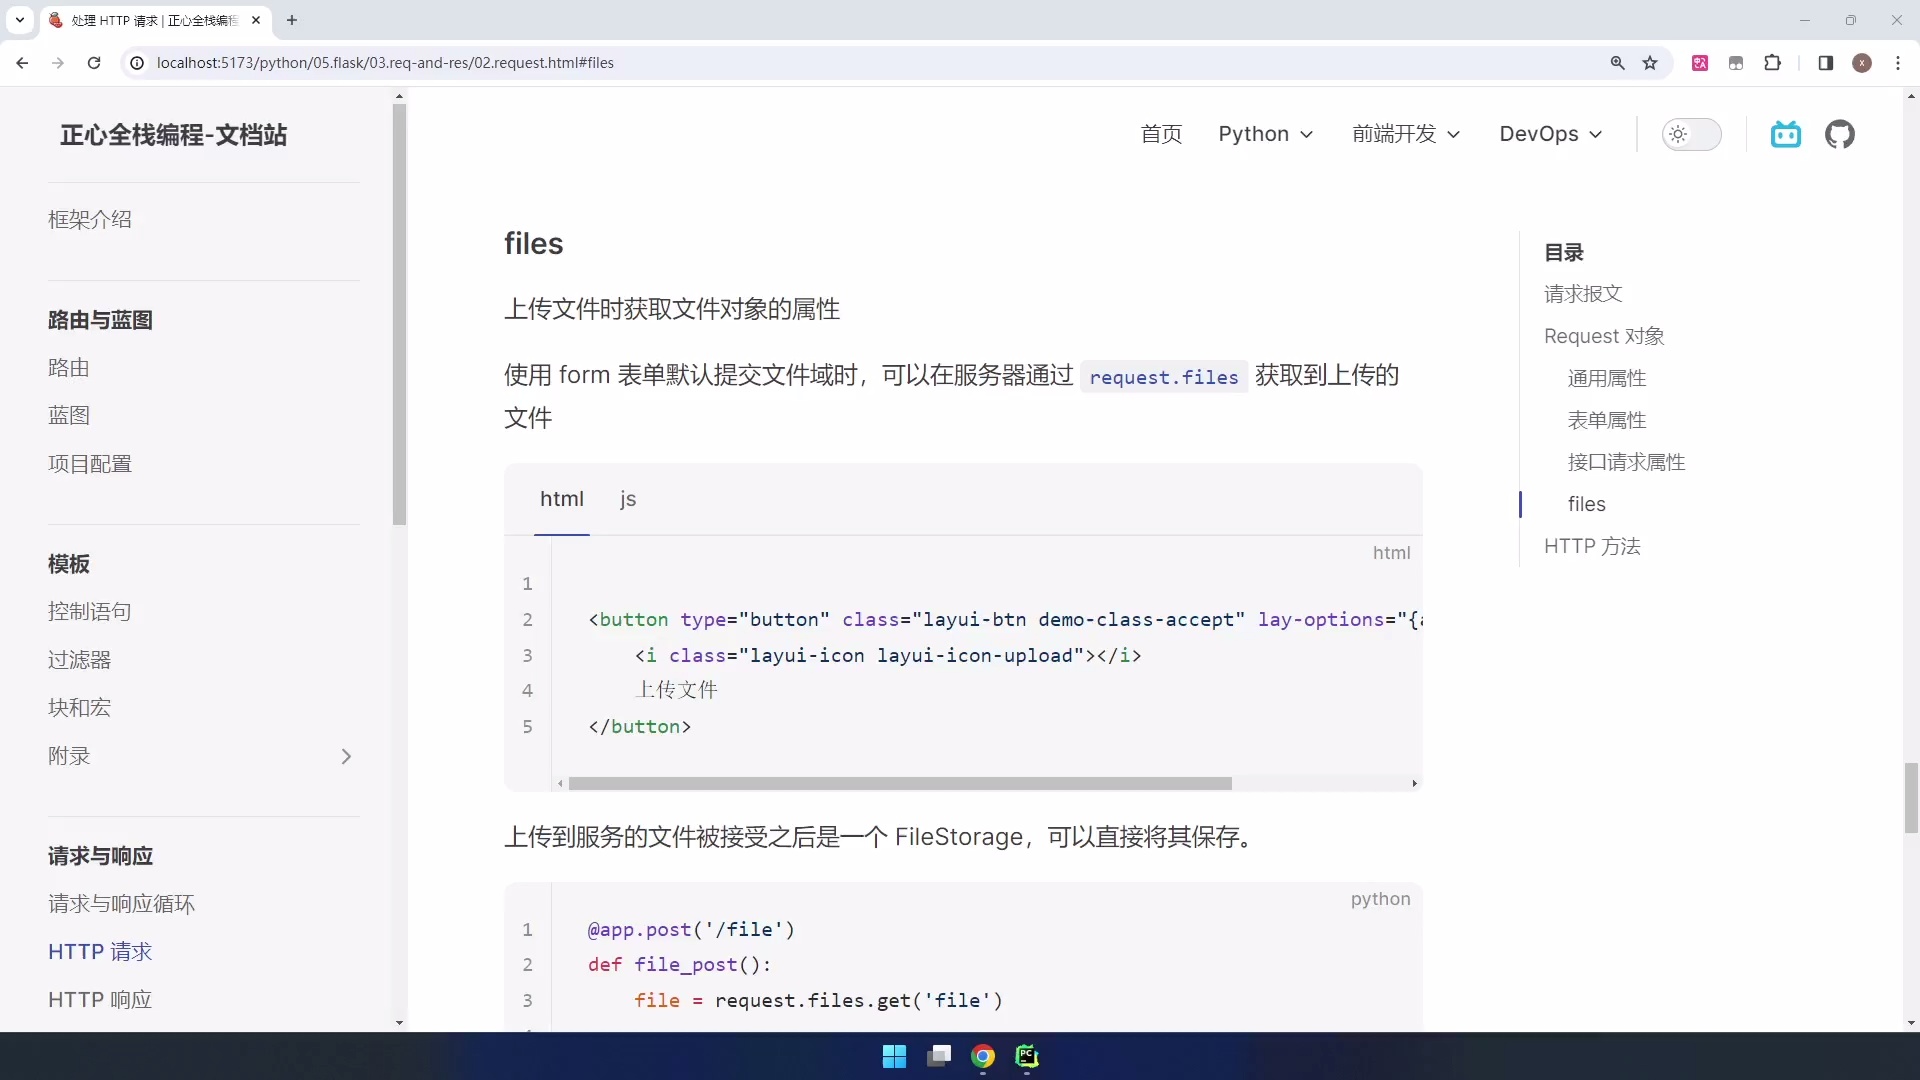Click 首页 in the navigation bar
1920x1080 pixels.
click(1161, 134)
